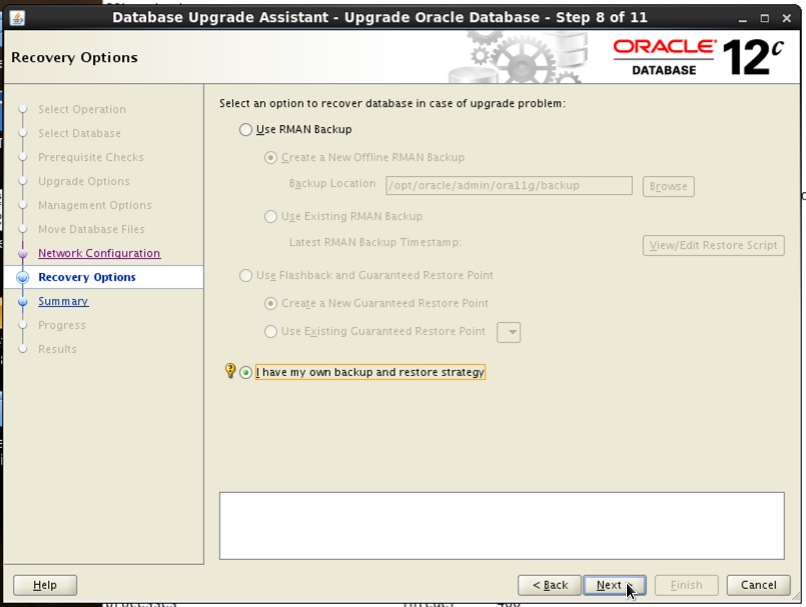Screen dimensions: 806x607
Task: Click the Recovery Options page heading
Action: pyautogui.click(x=75, y=57)
